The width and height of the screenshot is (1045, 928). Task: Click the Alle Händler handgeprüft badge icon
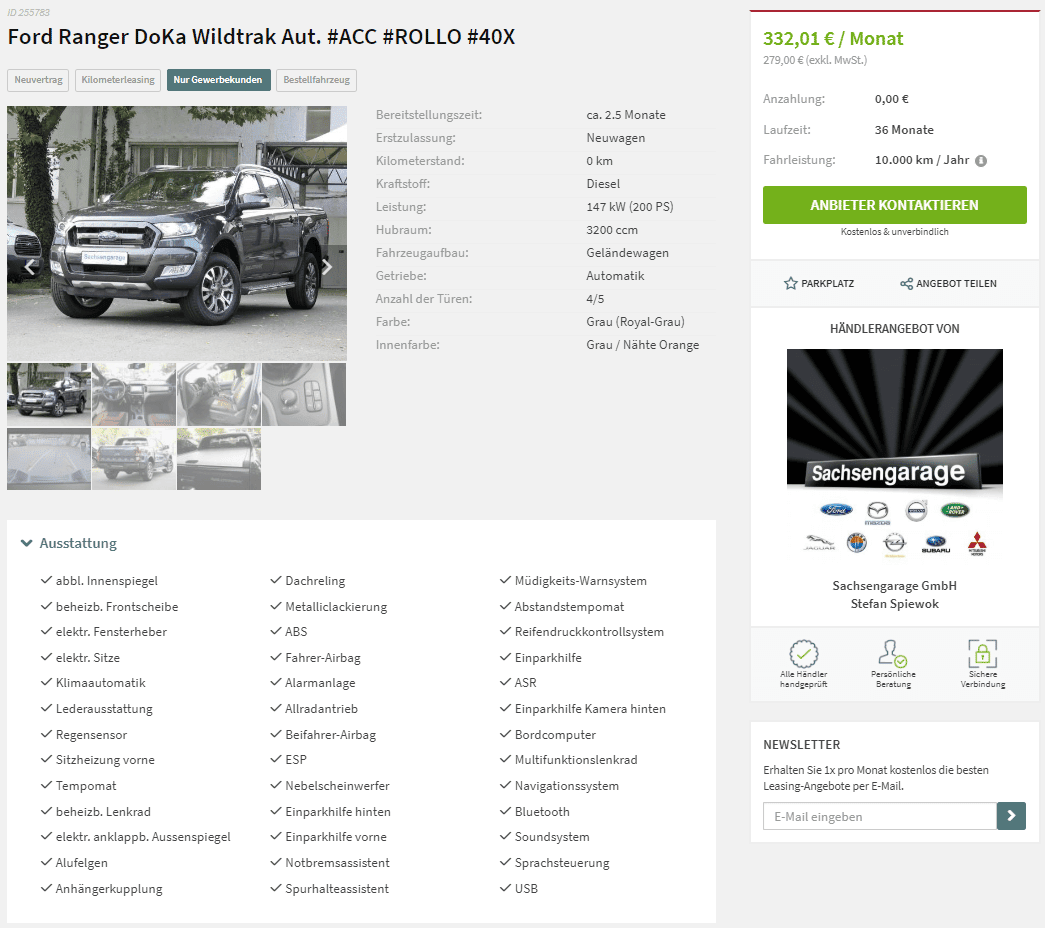click(x=804, y=654)
